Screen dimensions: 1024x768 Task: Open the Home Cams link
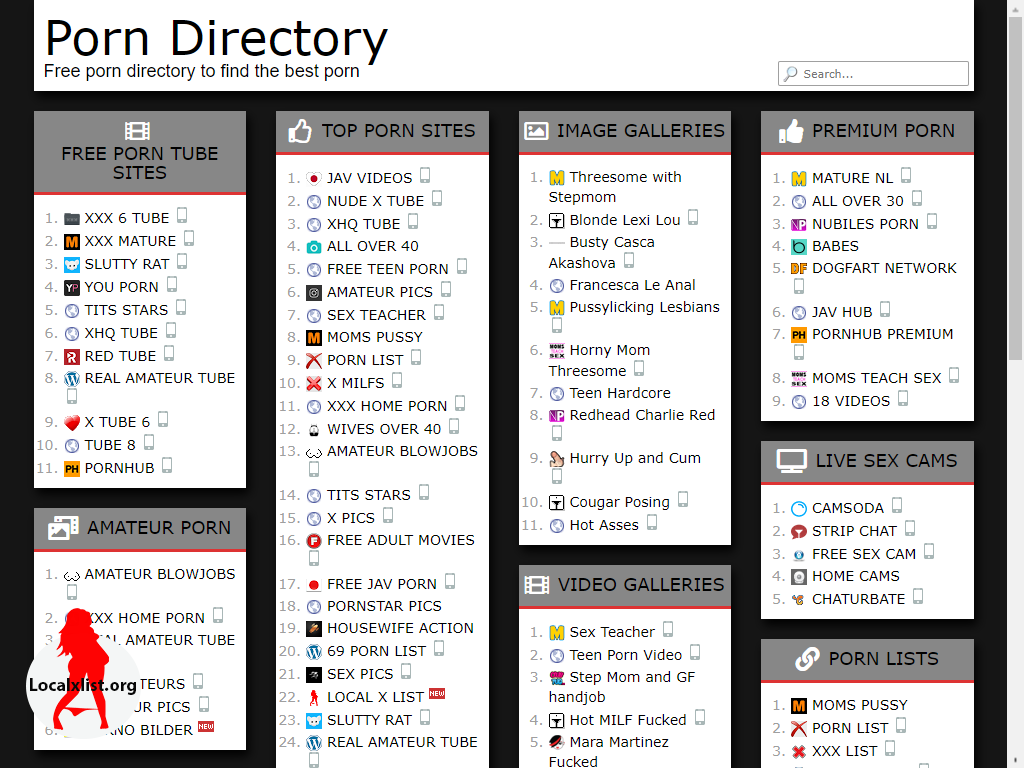855,576
